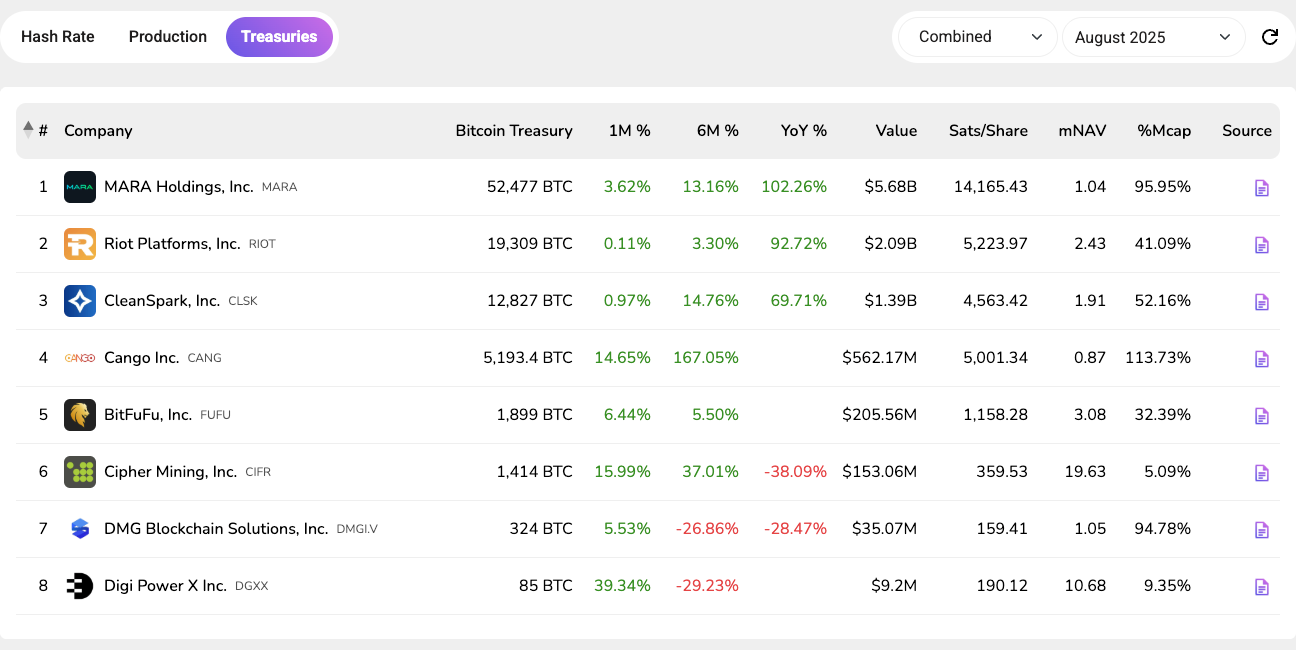This screenshot has width=1296, height=650.
Task: Open the August 2025 month dropdown
Action: (x=1152, y=38)
